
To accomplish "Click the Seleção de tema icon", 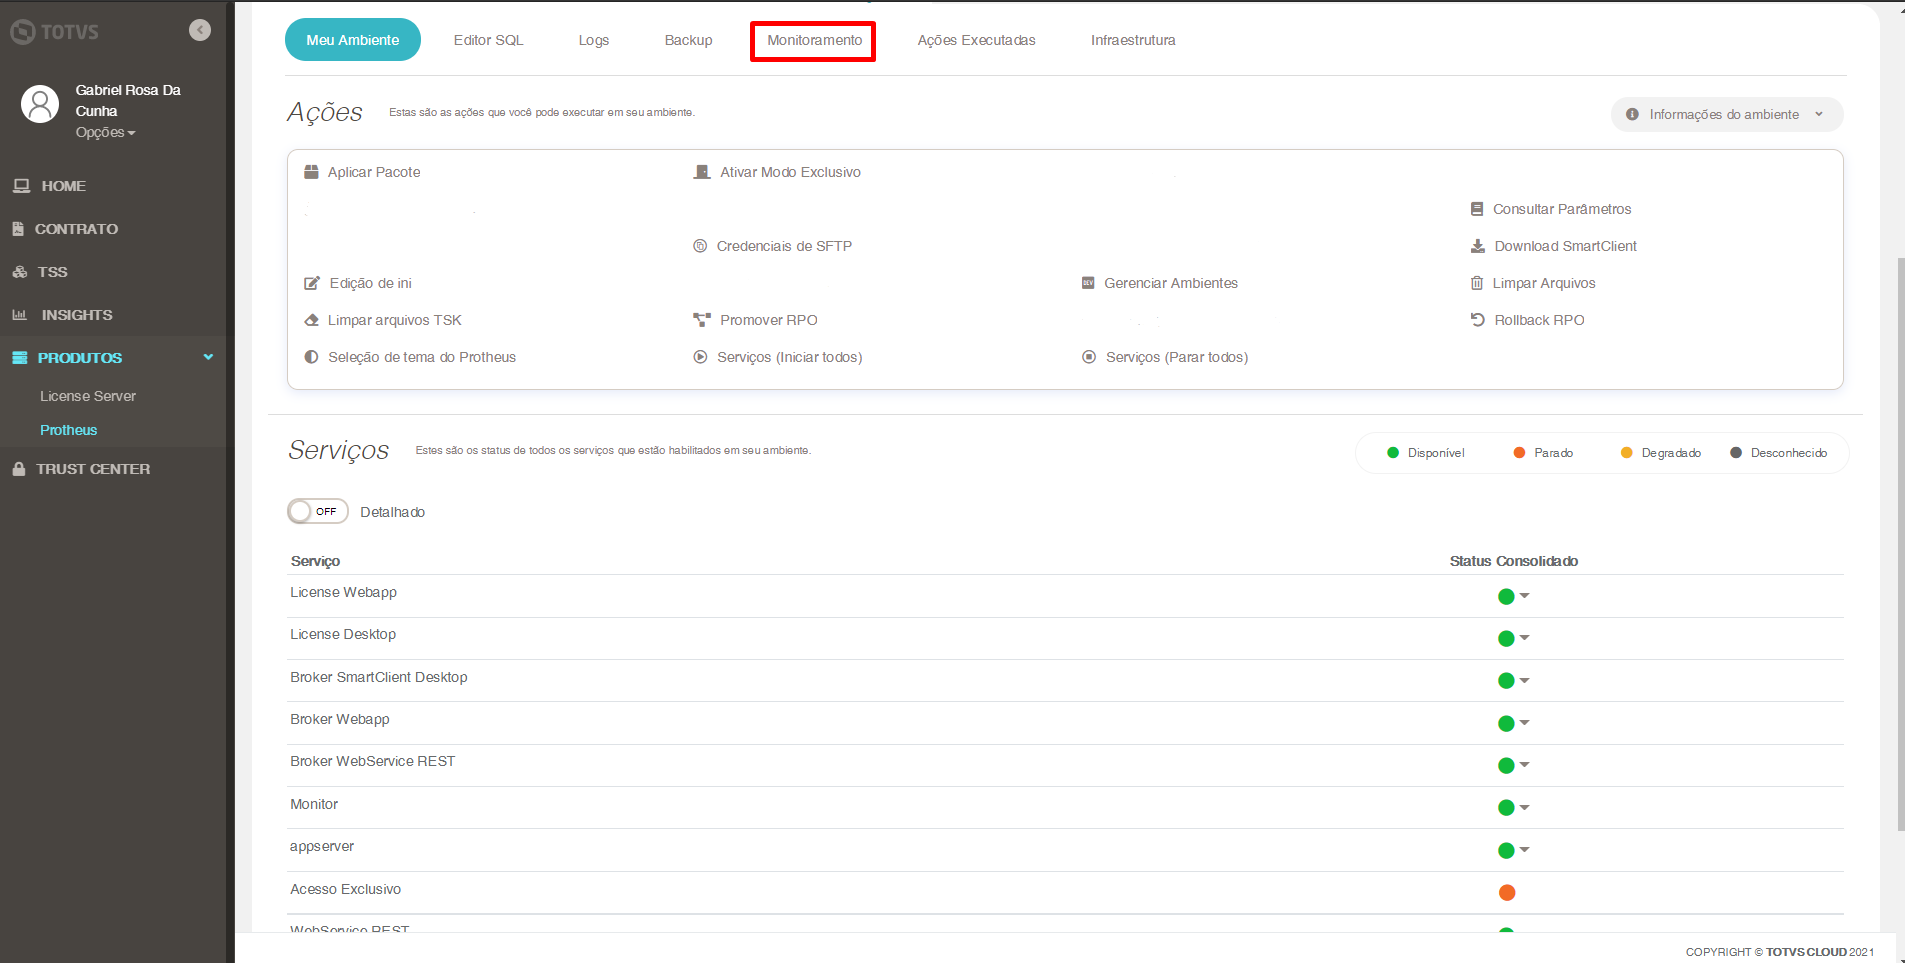I will 311,357.
